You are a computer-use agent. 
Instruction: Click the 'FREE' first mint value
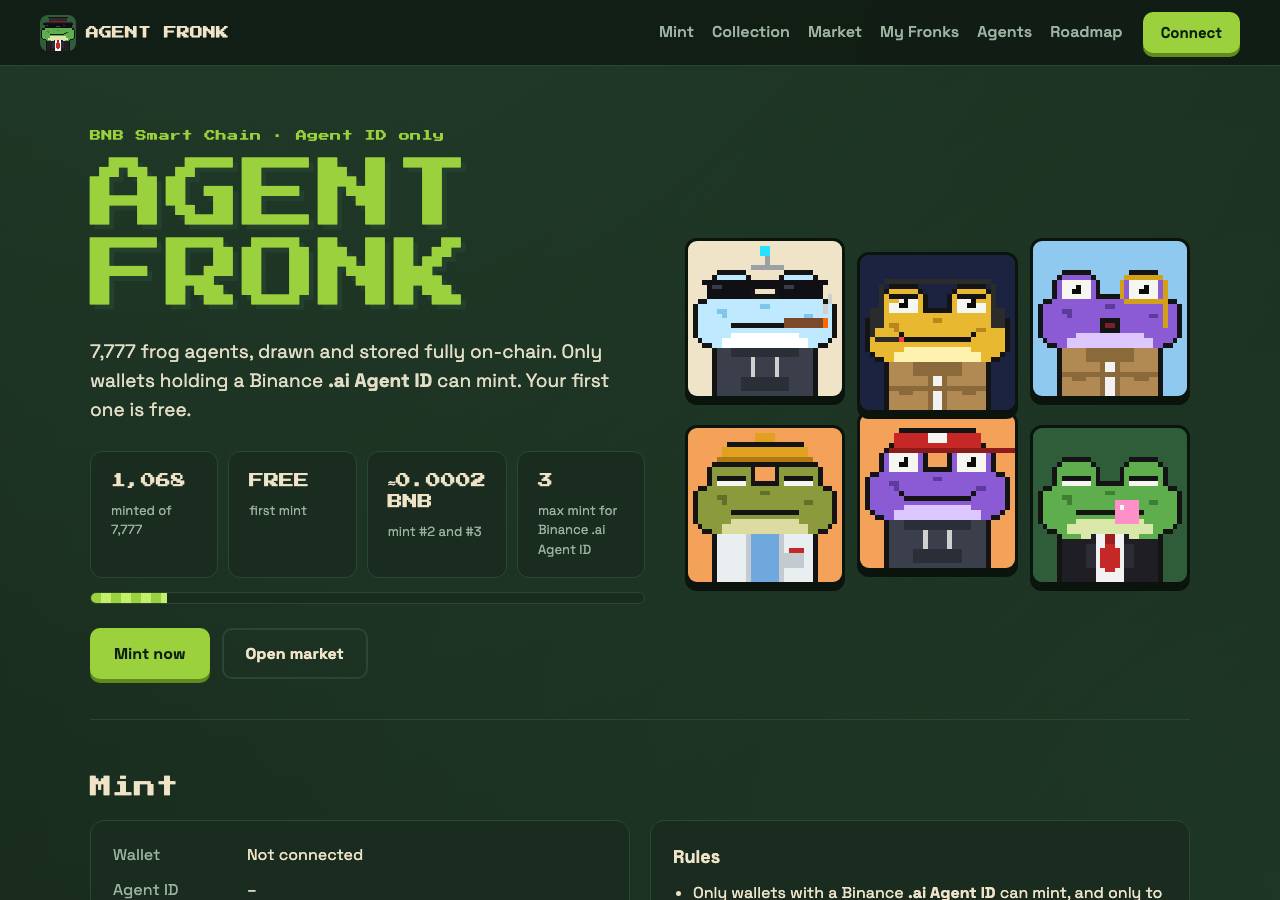point(278,480)
